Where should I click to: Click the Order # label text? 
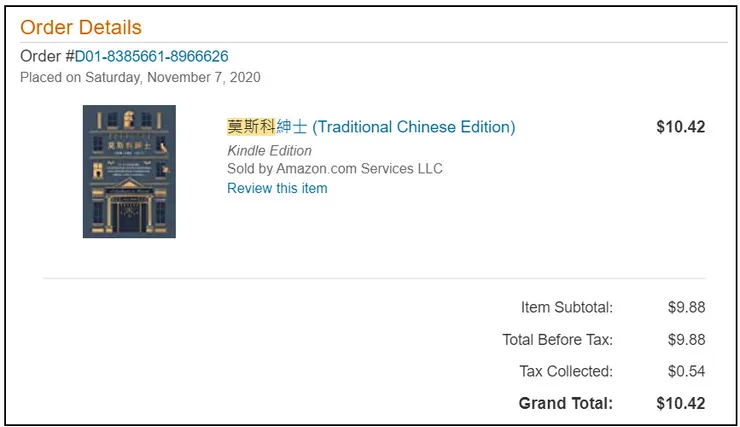[47, 56]
